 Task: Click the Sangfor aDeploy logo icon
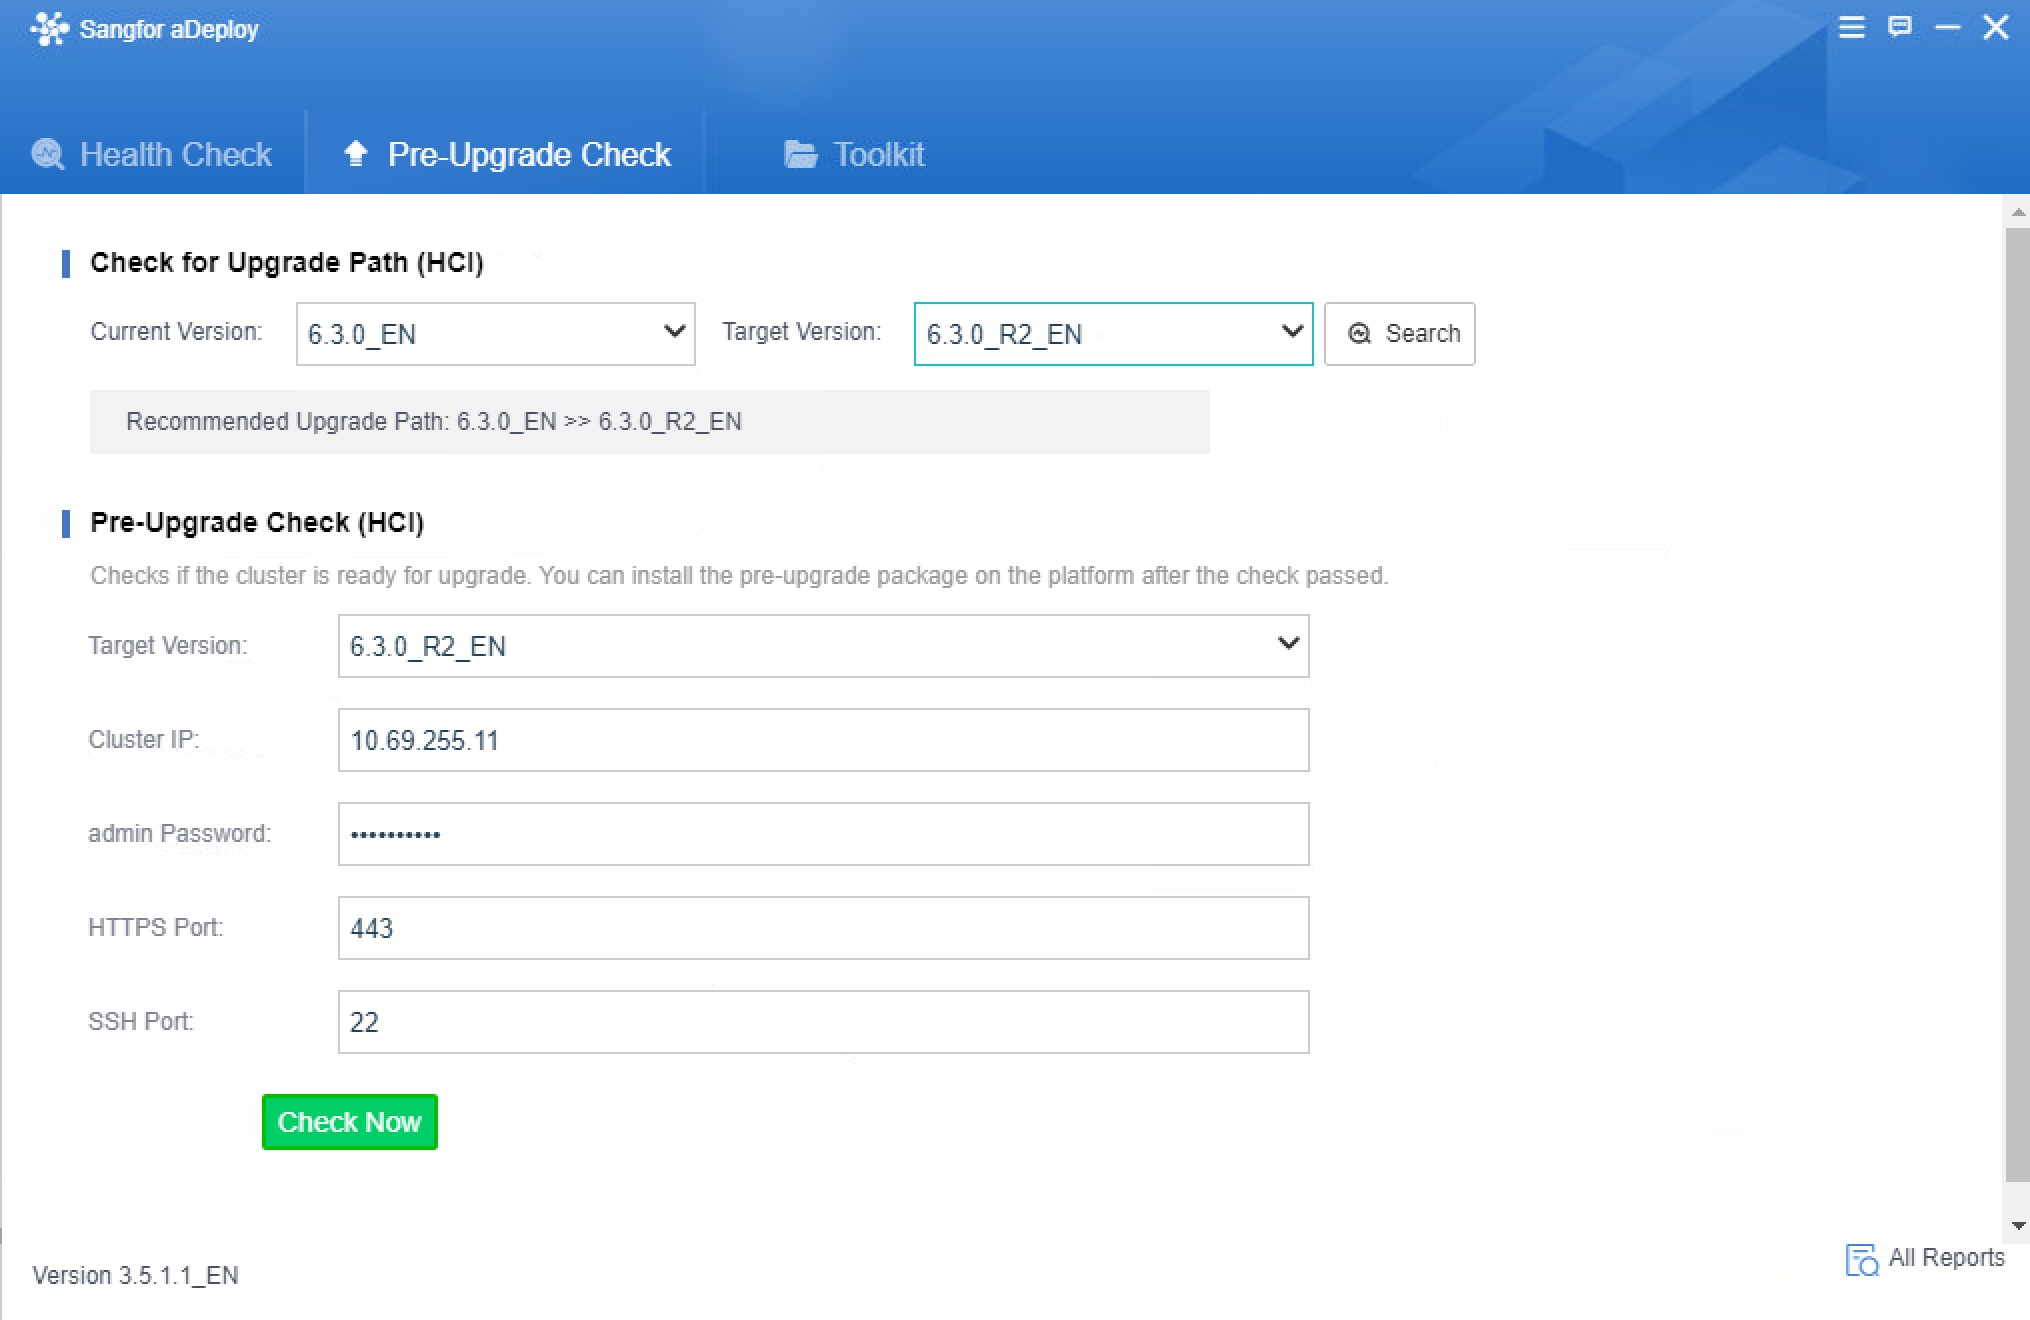pyautogui.click(x=49, y=29)
